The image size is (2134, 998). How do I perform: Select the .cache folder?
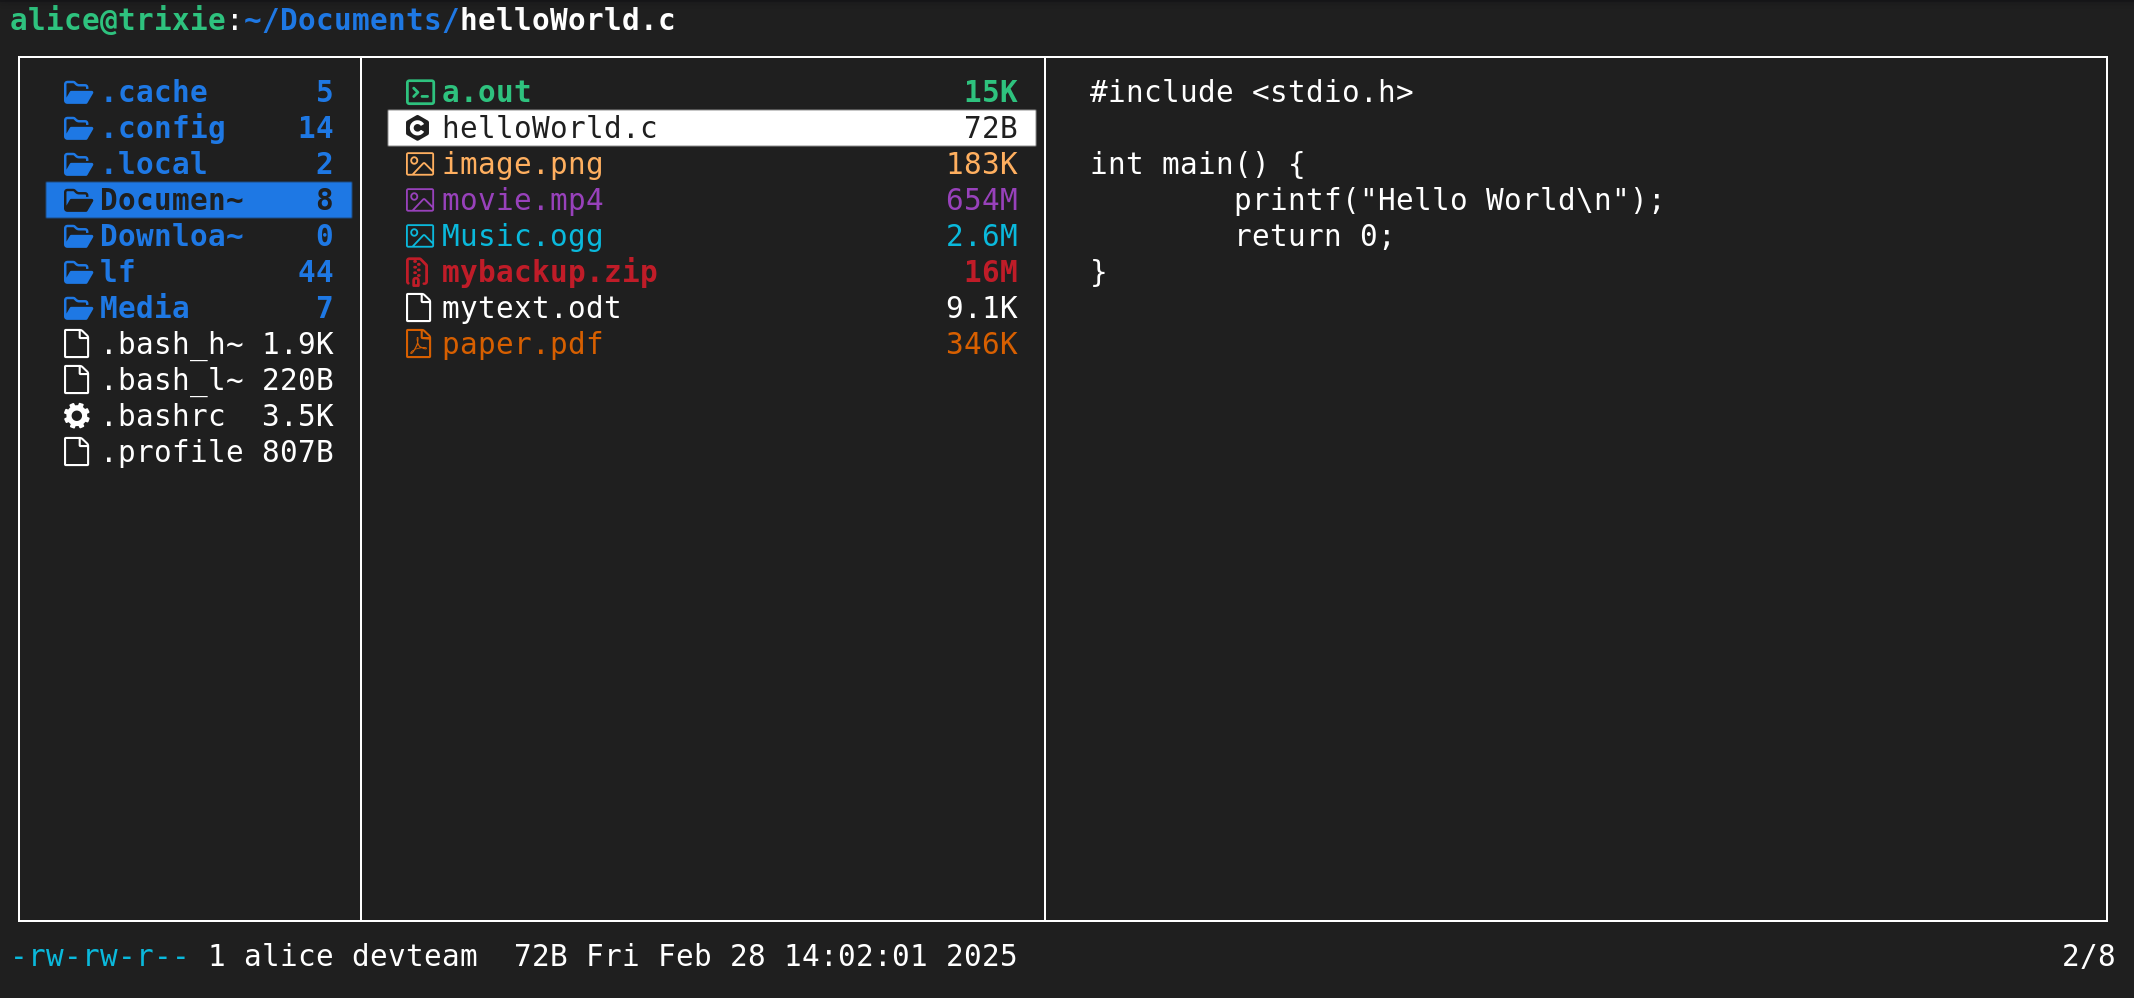pos(155,91)
